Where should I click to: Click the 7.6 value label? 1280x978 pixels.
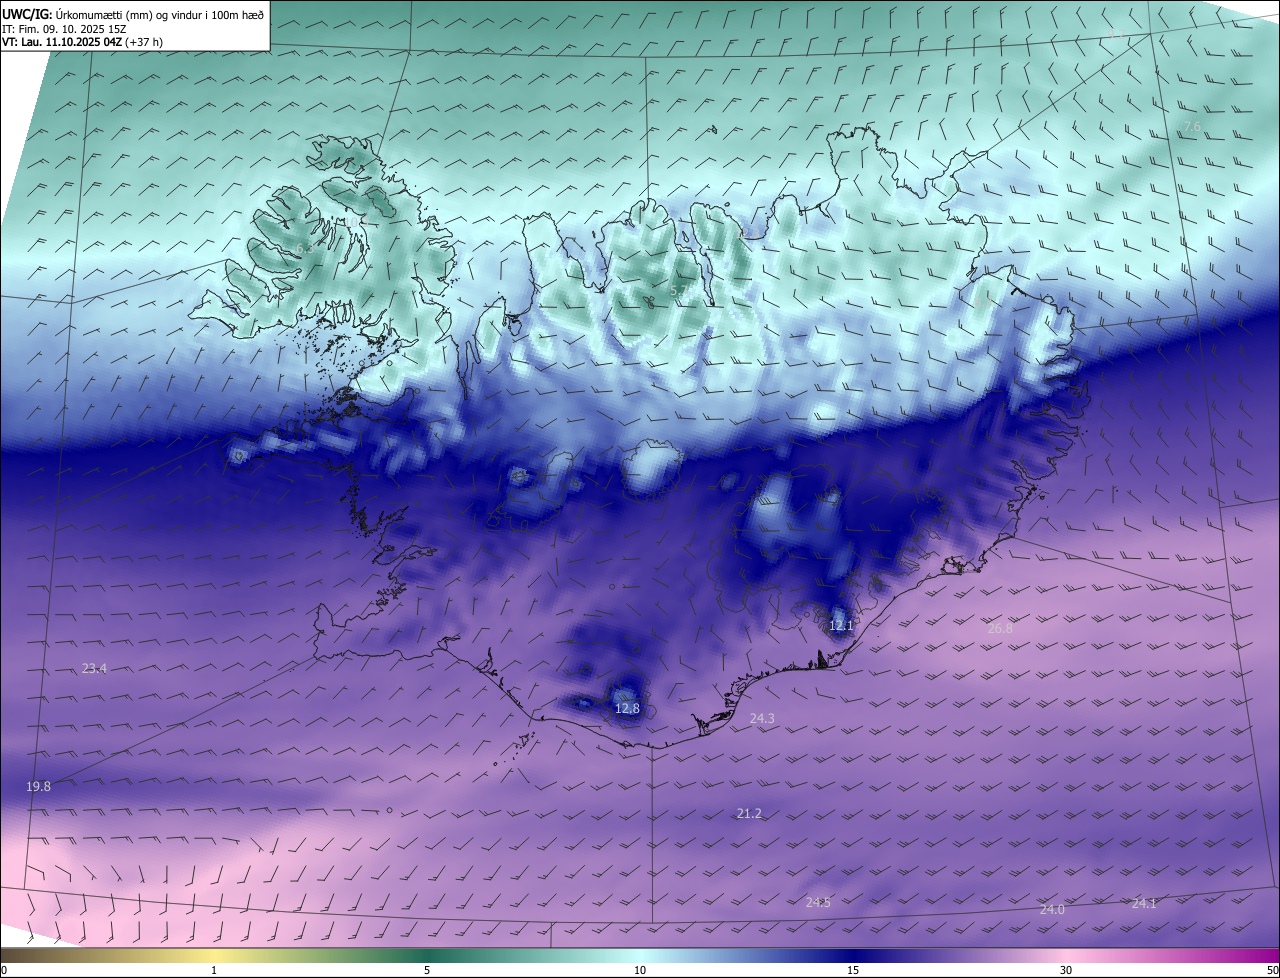(x=1192, y=126)
